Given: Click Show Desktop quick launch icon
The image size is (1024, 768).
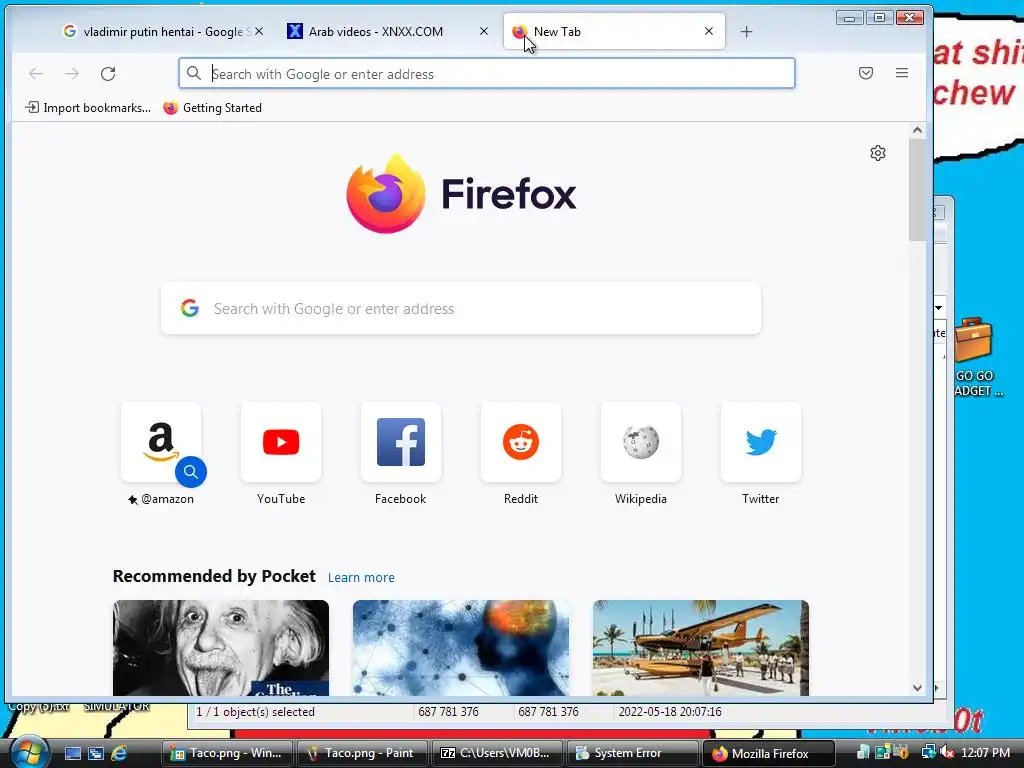Looking at the screenshot, I should click(x=72, y=753).
